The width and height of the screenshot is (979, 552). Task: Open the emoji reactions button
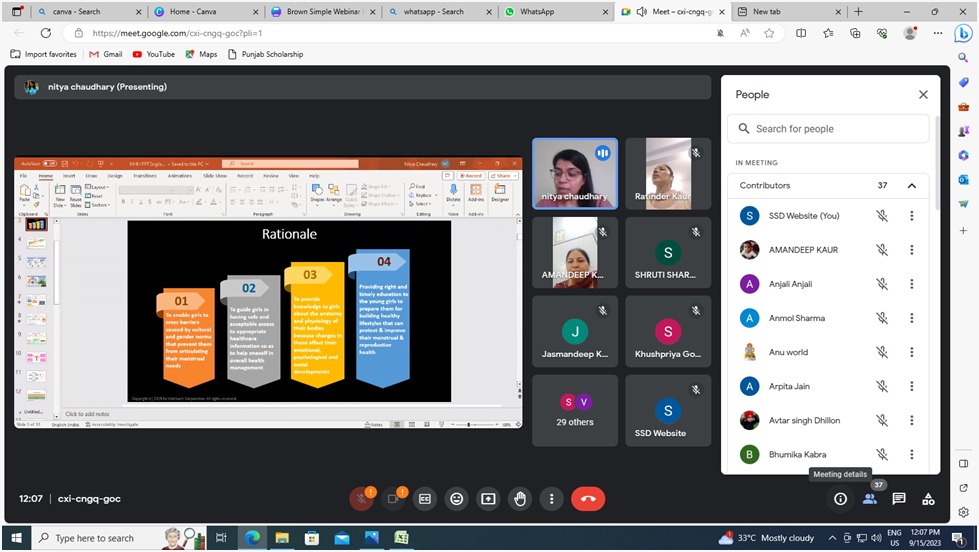[457, 498]
